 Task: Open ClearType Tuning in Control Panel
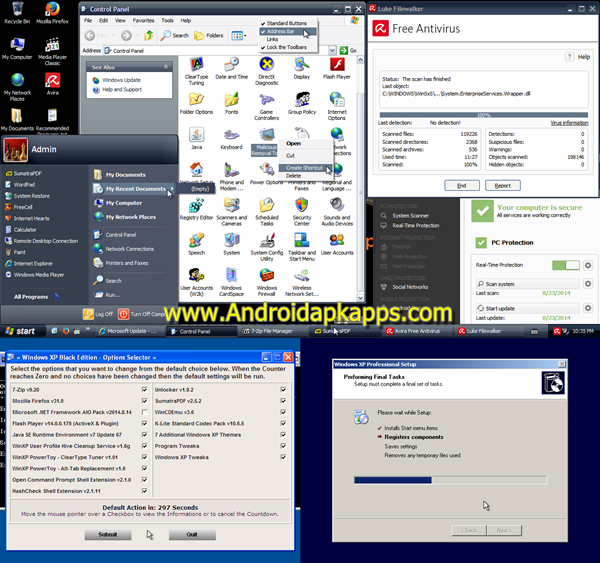tap(196, 71)
